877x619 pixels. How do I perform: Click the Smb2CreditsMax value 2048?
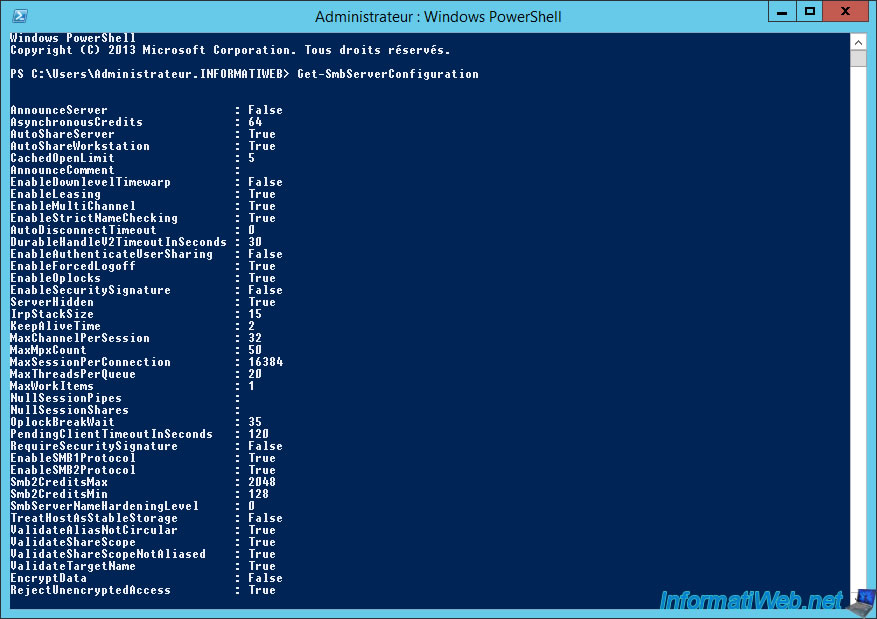click(262, 482)
